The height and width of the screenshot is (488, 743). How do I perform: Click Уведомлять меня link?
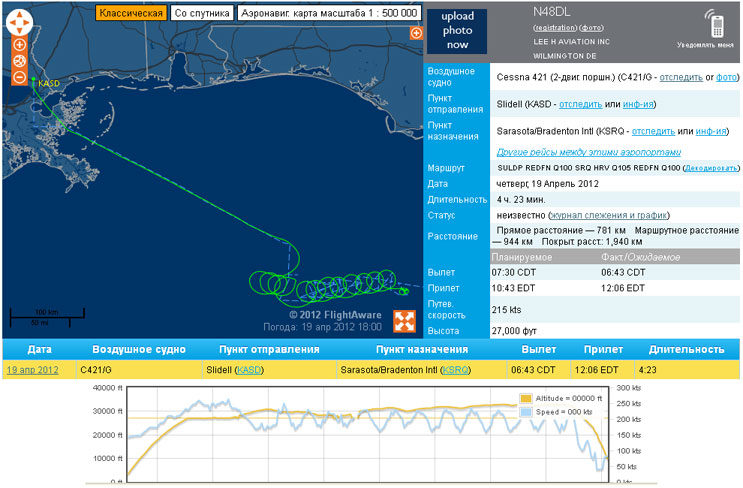coord(705,45)
